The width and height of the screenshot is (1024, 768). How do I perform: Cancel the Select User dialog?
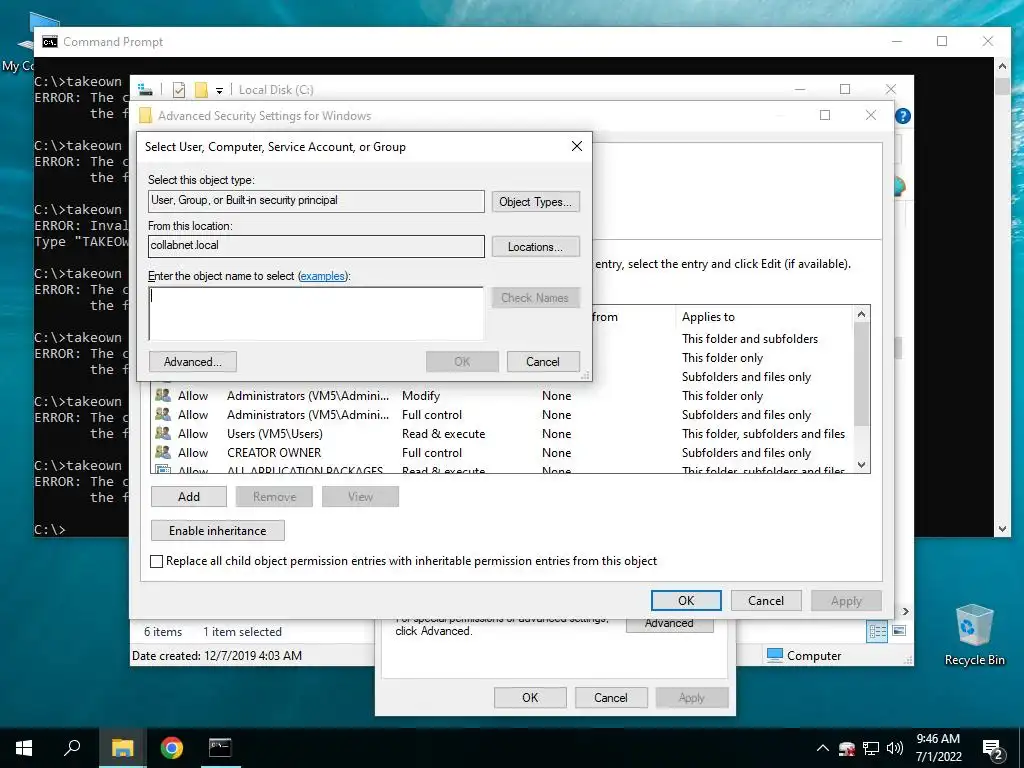(x=543, y=362)
